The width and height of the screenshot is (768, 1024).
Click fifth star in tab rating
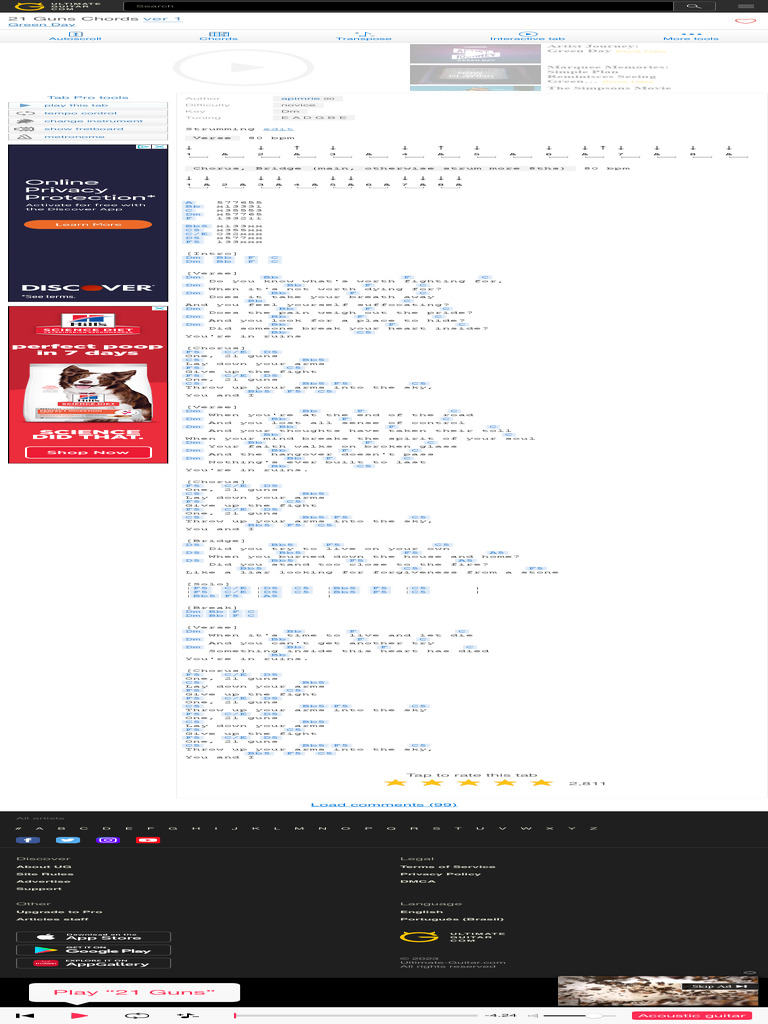tap(541, 782)
